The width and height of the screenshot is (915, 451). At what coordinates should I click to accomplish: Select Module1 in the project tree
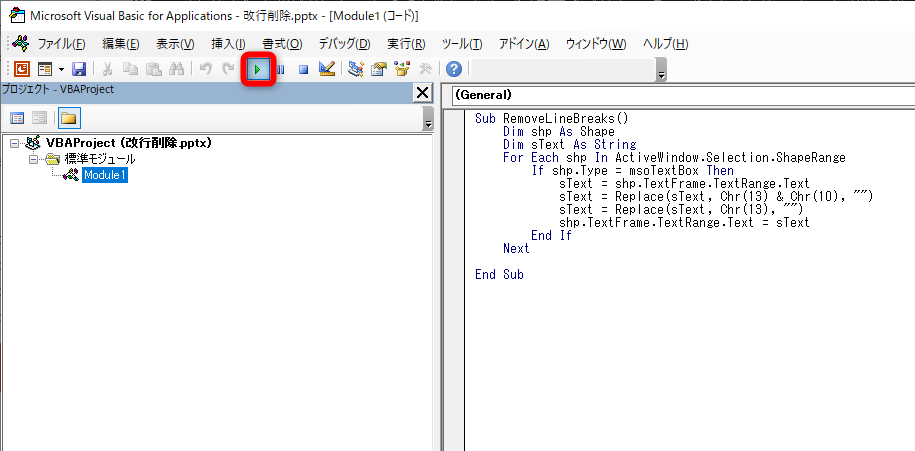104,174
